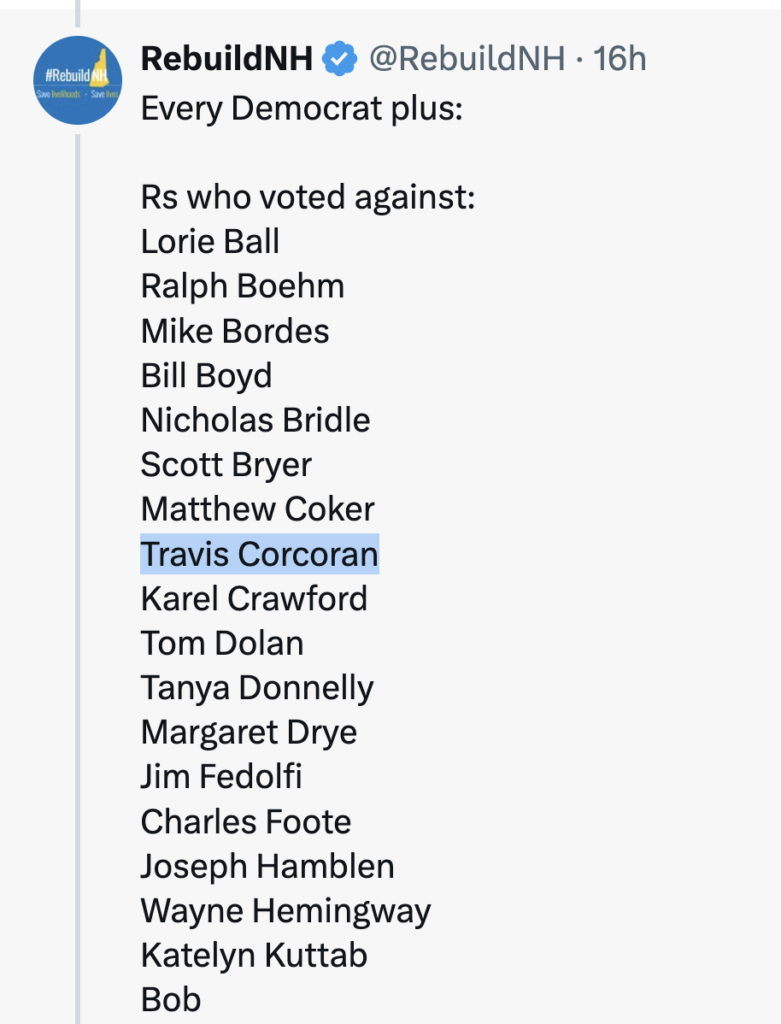Click the name Karel Crawford
The image size is (781, 1024).
(254, 599)
